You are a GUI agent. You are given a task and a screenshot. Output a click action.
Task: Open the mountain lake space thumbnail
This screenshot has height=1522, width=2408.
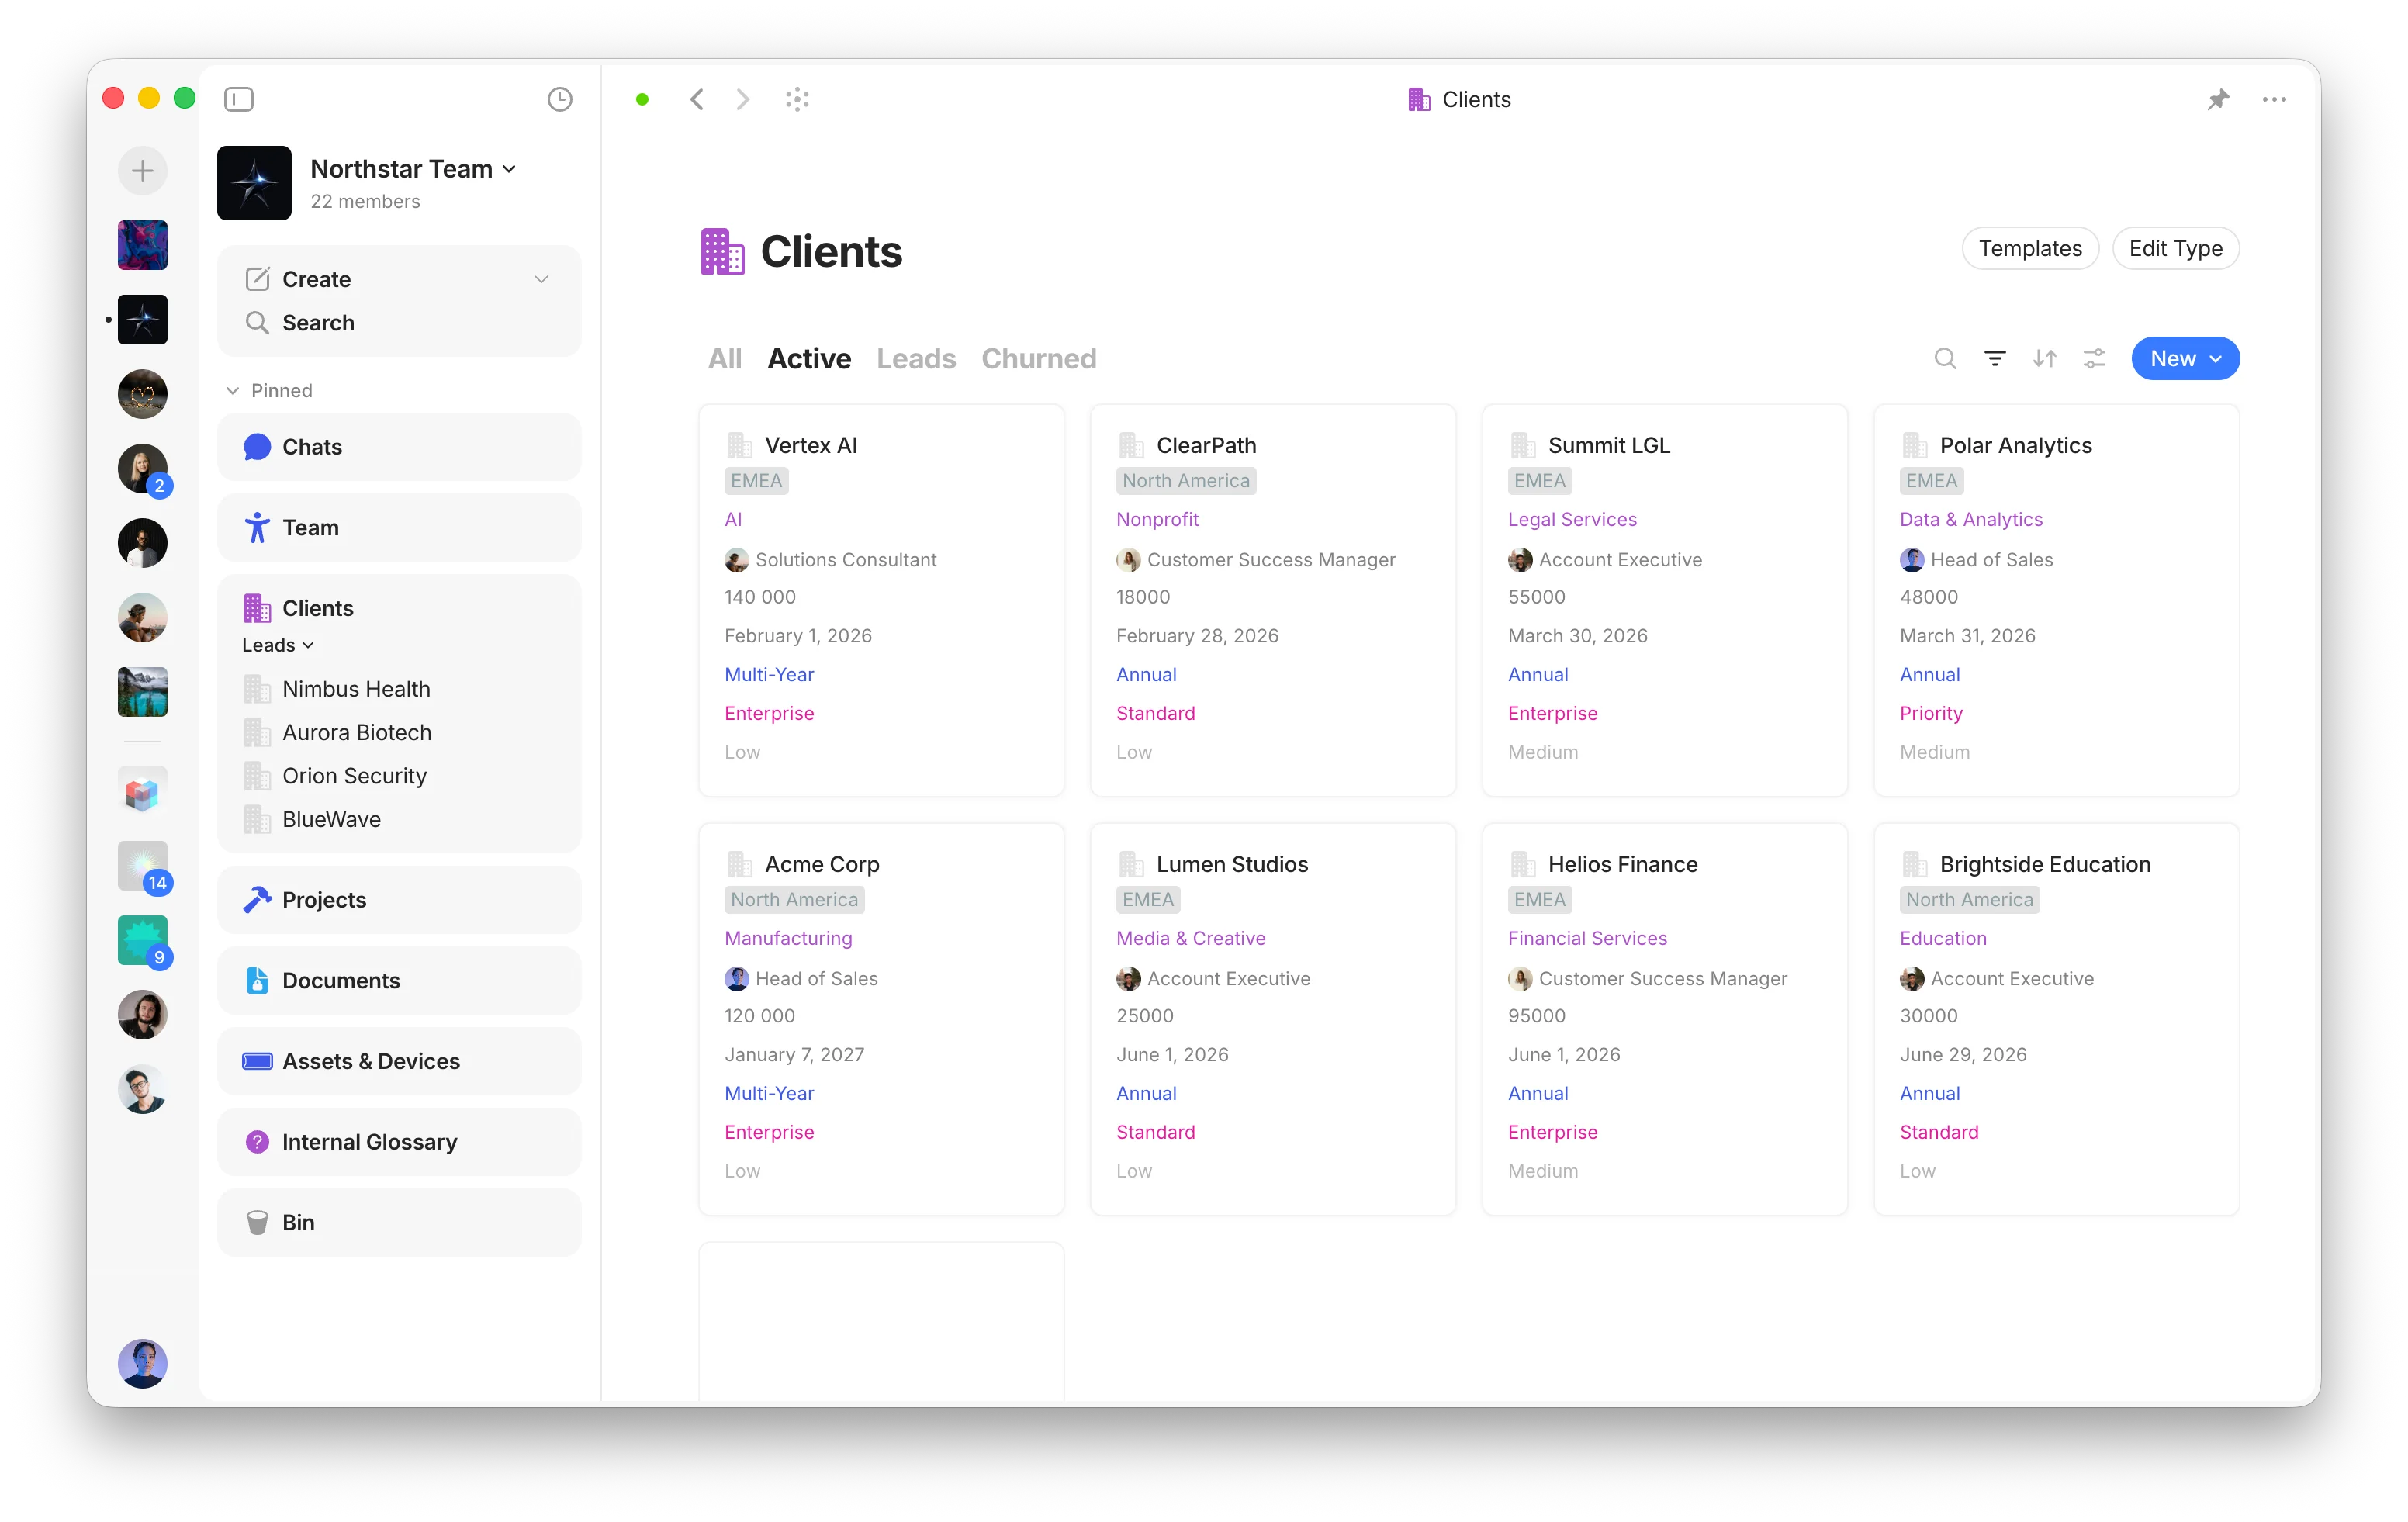tap(143, 692)
